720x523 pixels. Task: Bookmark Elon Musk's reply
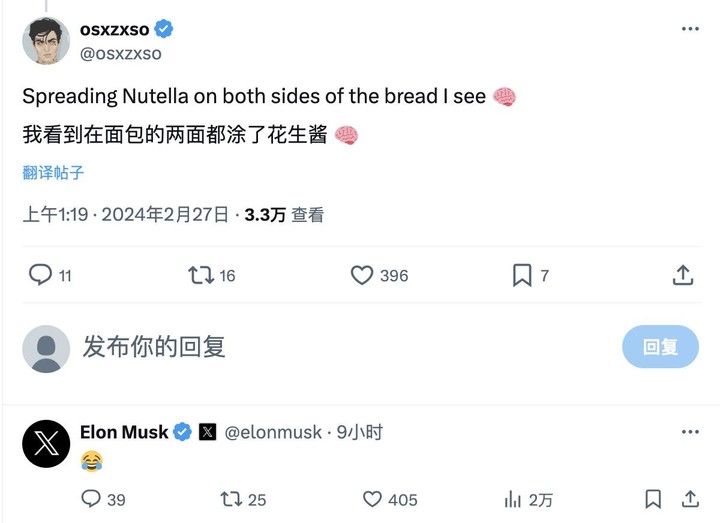(x=653, y=499)
